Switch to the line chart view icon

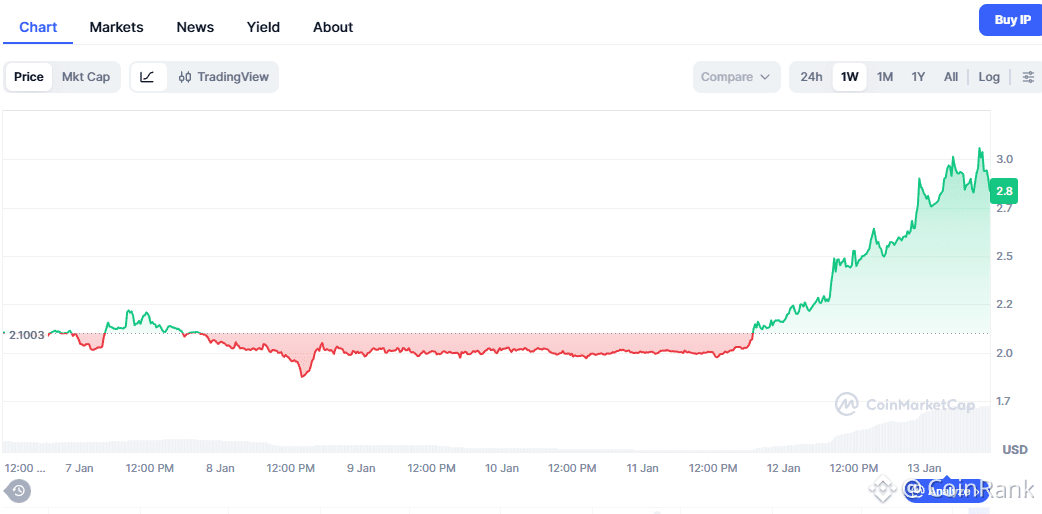tap(147, 77)
